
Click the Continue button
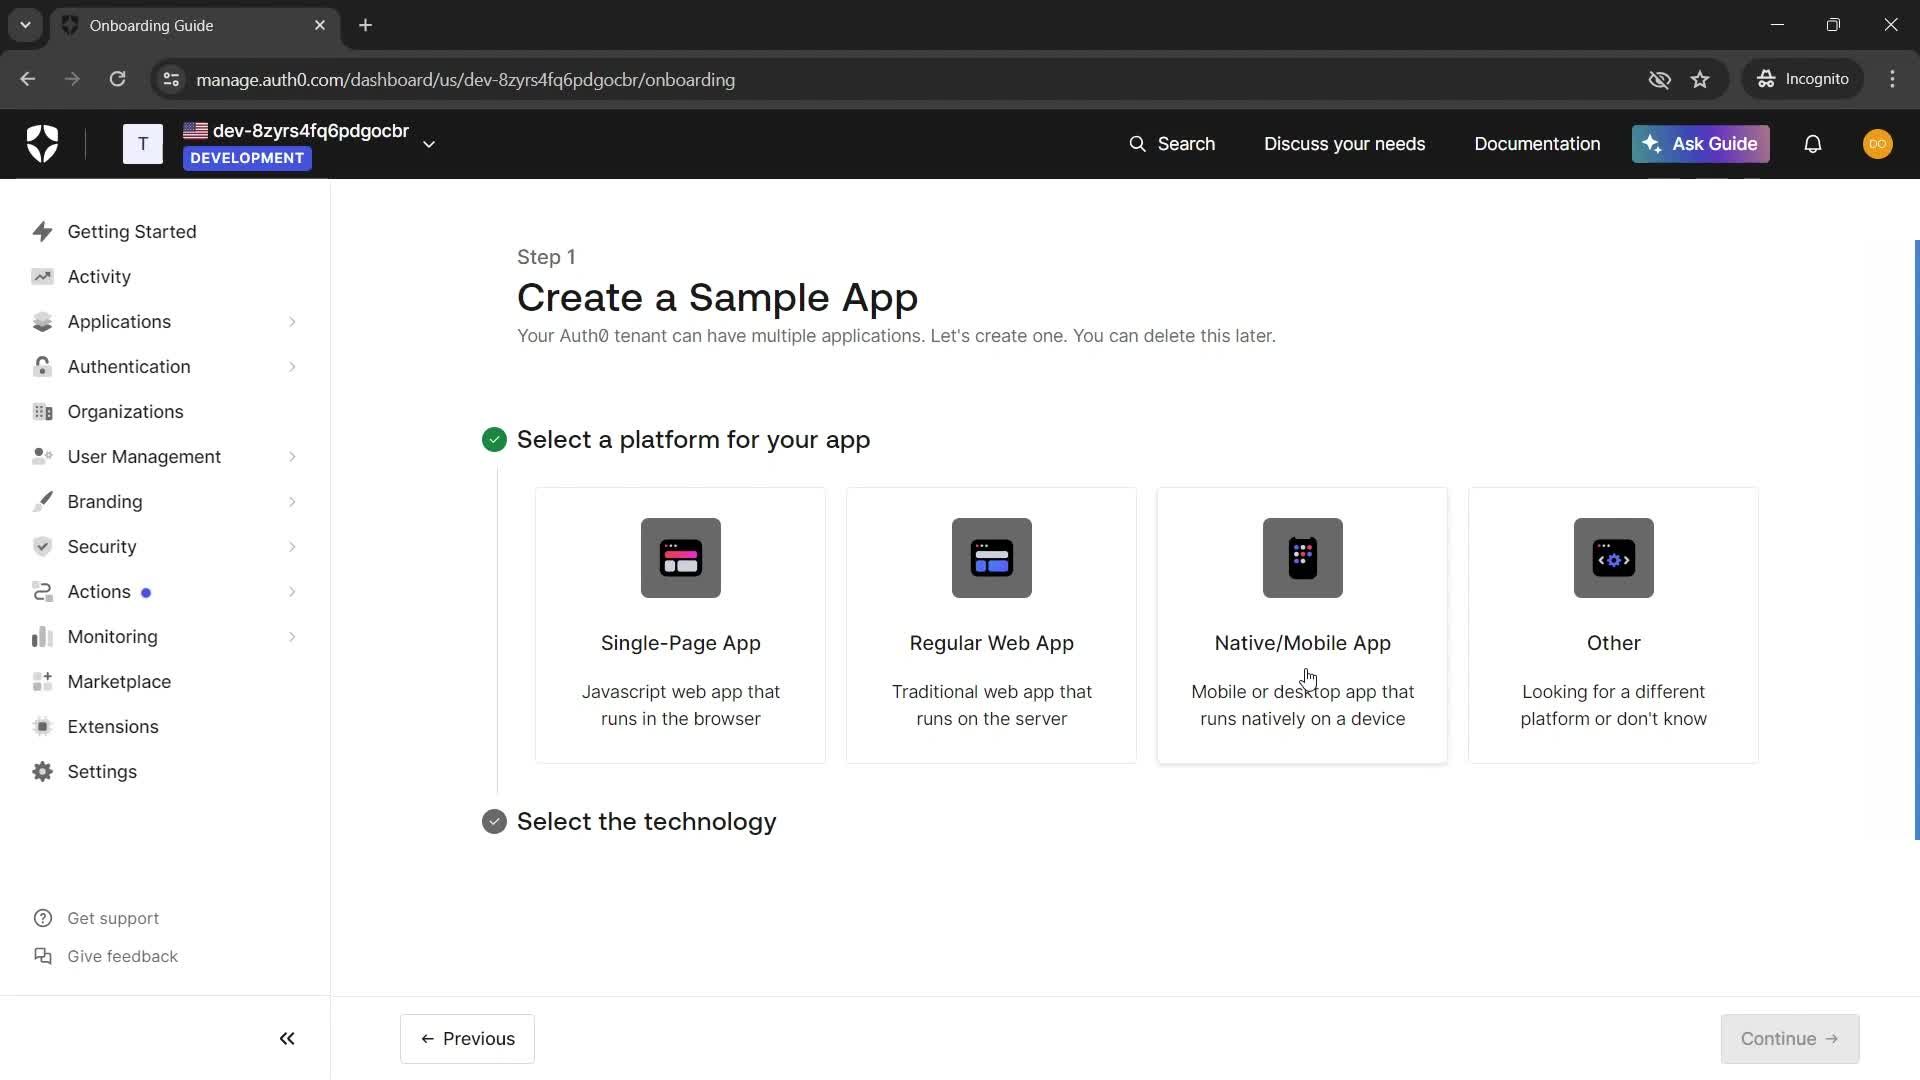1789,1039
